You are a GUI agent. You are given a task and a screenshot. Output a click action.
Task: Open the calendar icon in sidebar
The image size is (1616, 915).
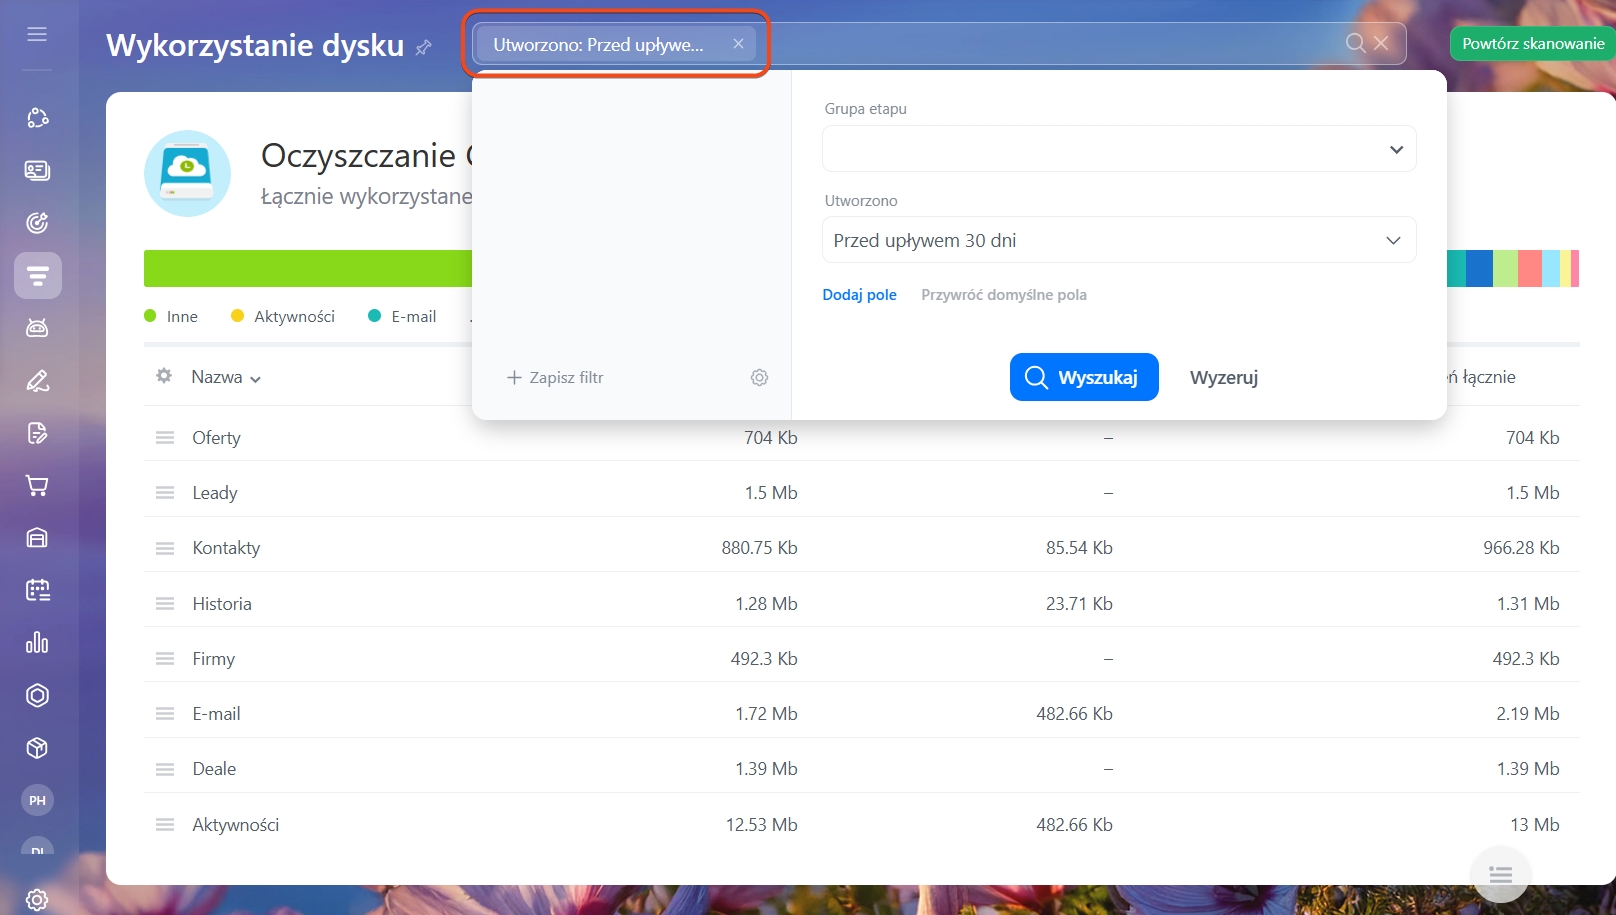(37, 590)
